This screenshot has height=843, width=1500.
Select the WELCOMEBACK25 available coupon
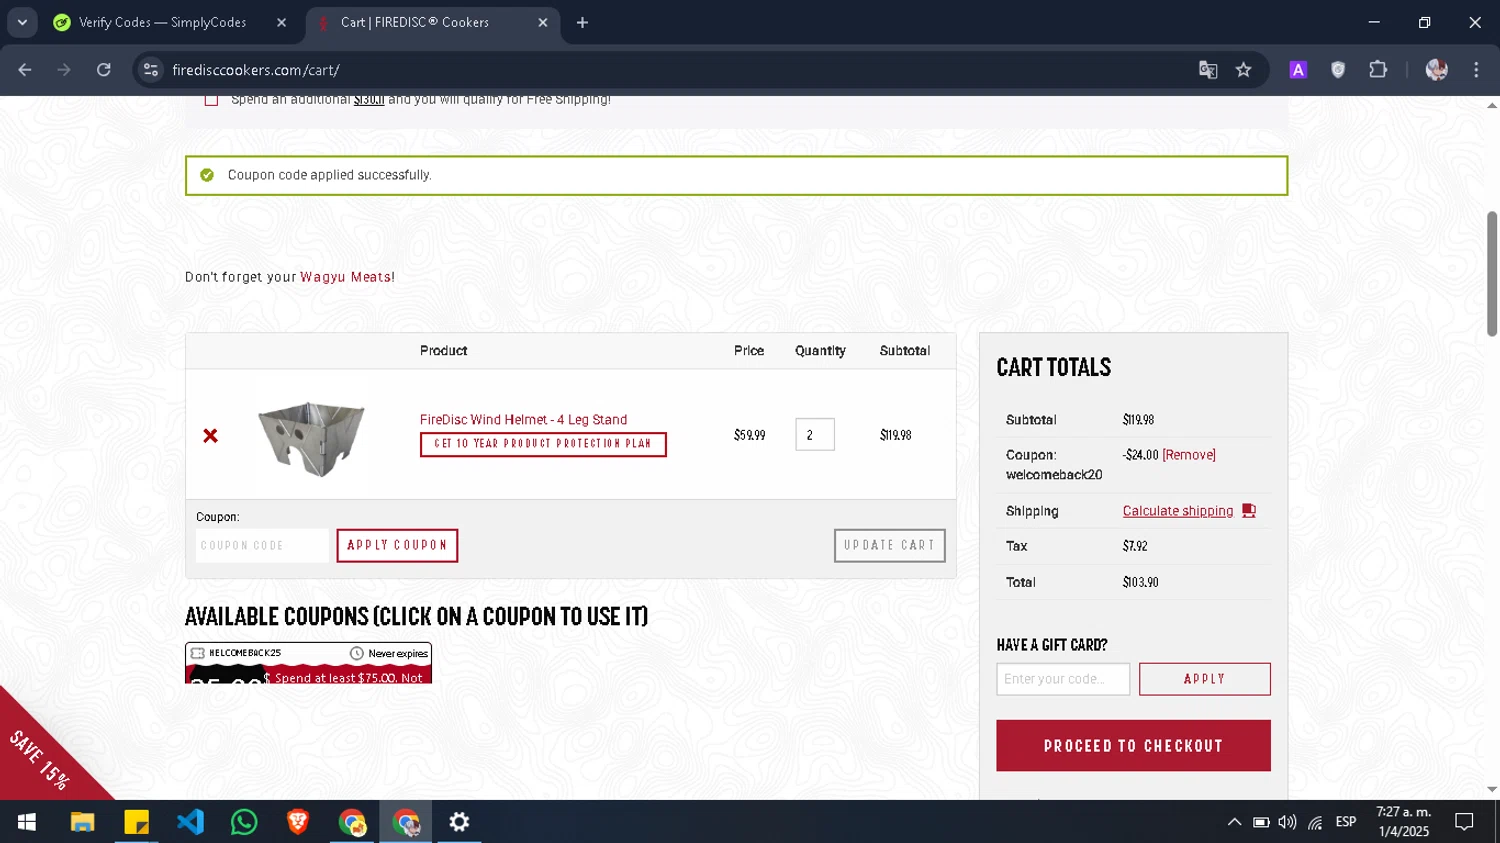(308, 663)
